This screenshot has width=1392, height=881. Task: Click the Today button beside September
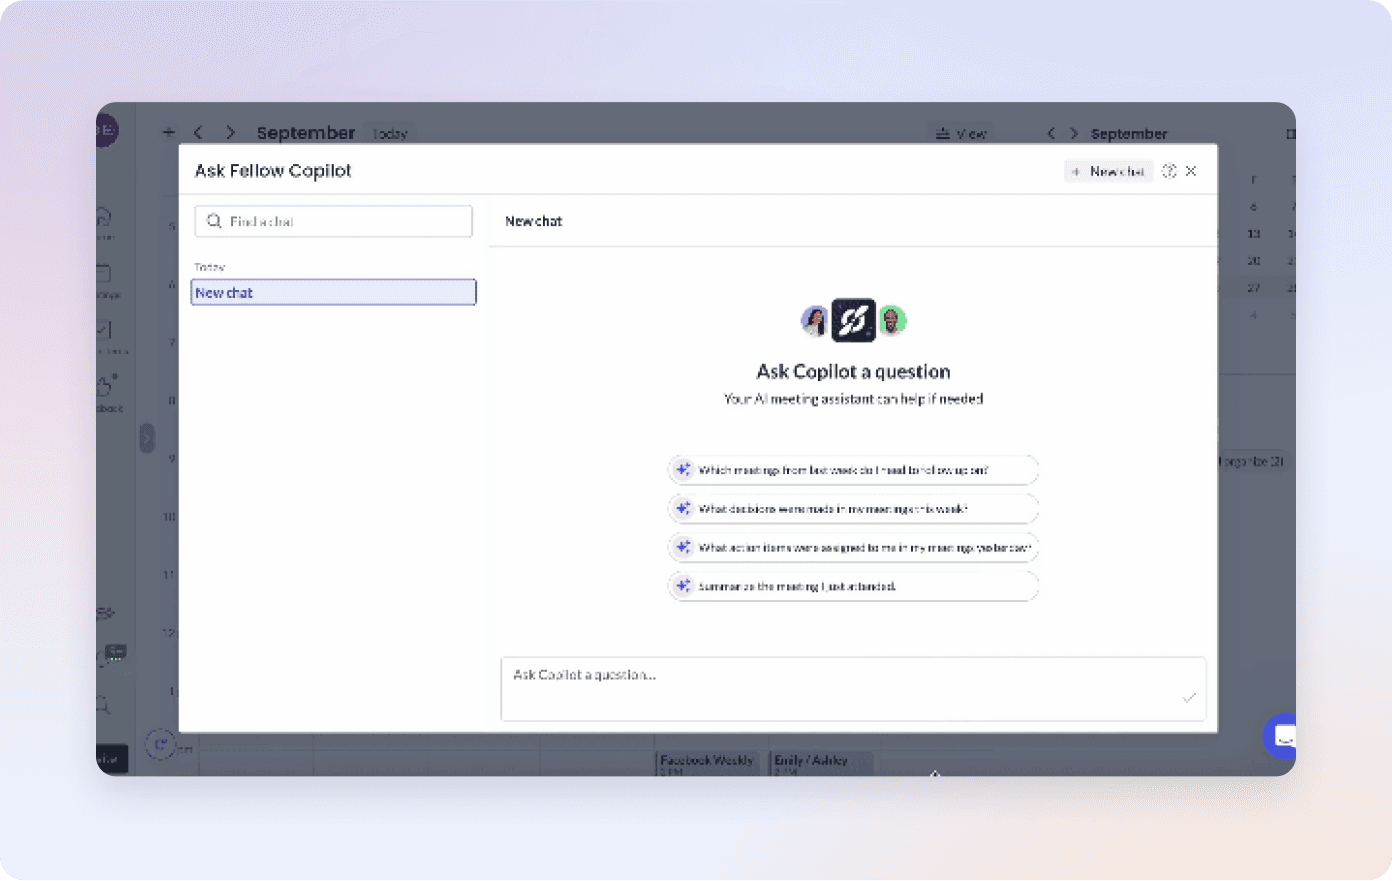390,134
